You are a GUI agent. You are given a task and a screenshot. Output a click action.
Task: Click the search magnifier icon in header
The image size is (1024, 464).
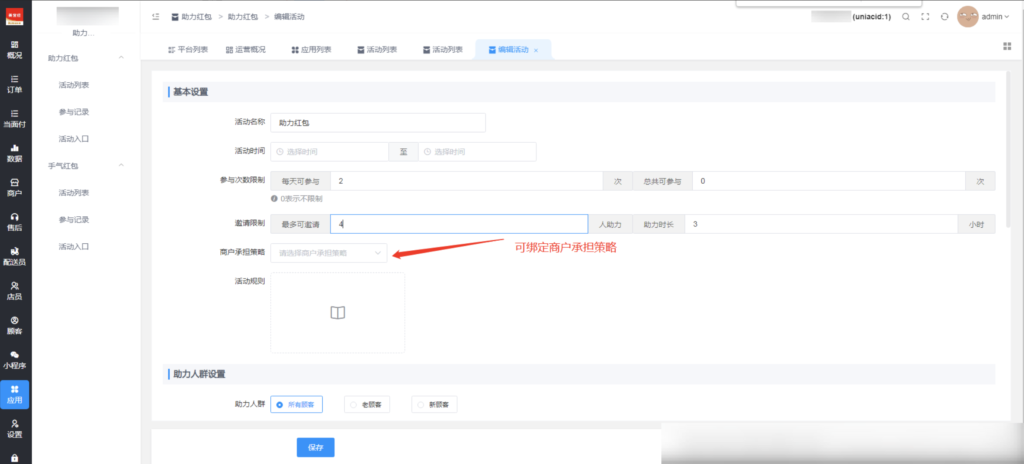(x=906, y=17)
